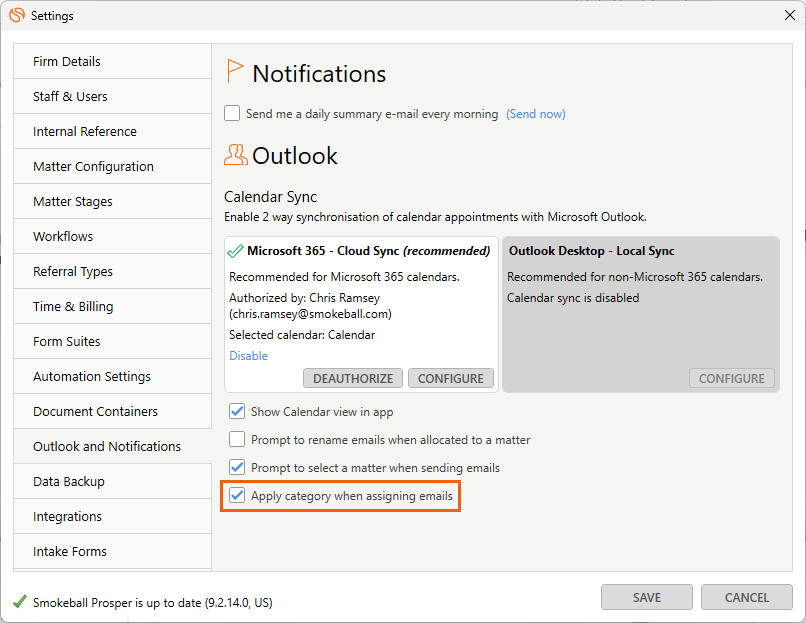Open Matter Configuration settings
This screenshot has height=623, width=806.
[113, 166]
